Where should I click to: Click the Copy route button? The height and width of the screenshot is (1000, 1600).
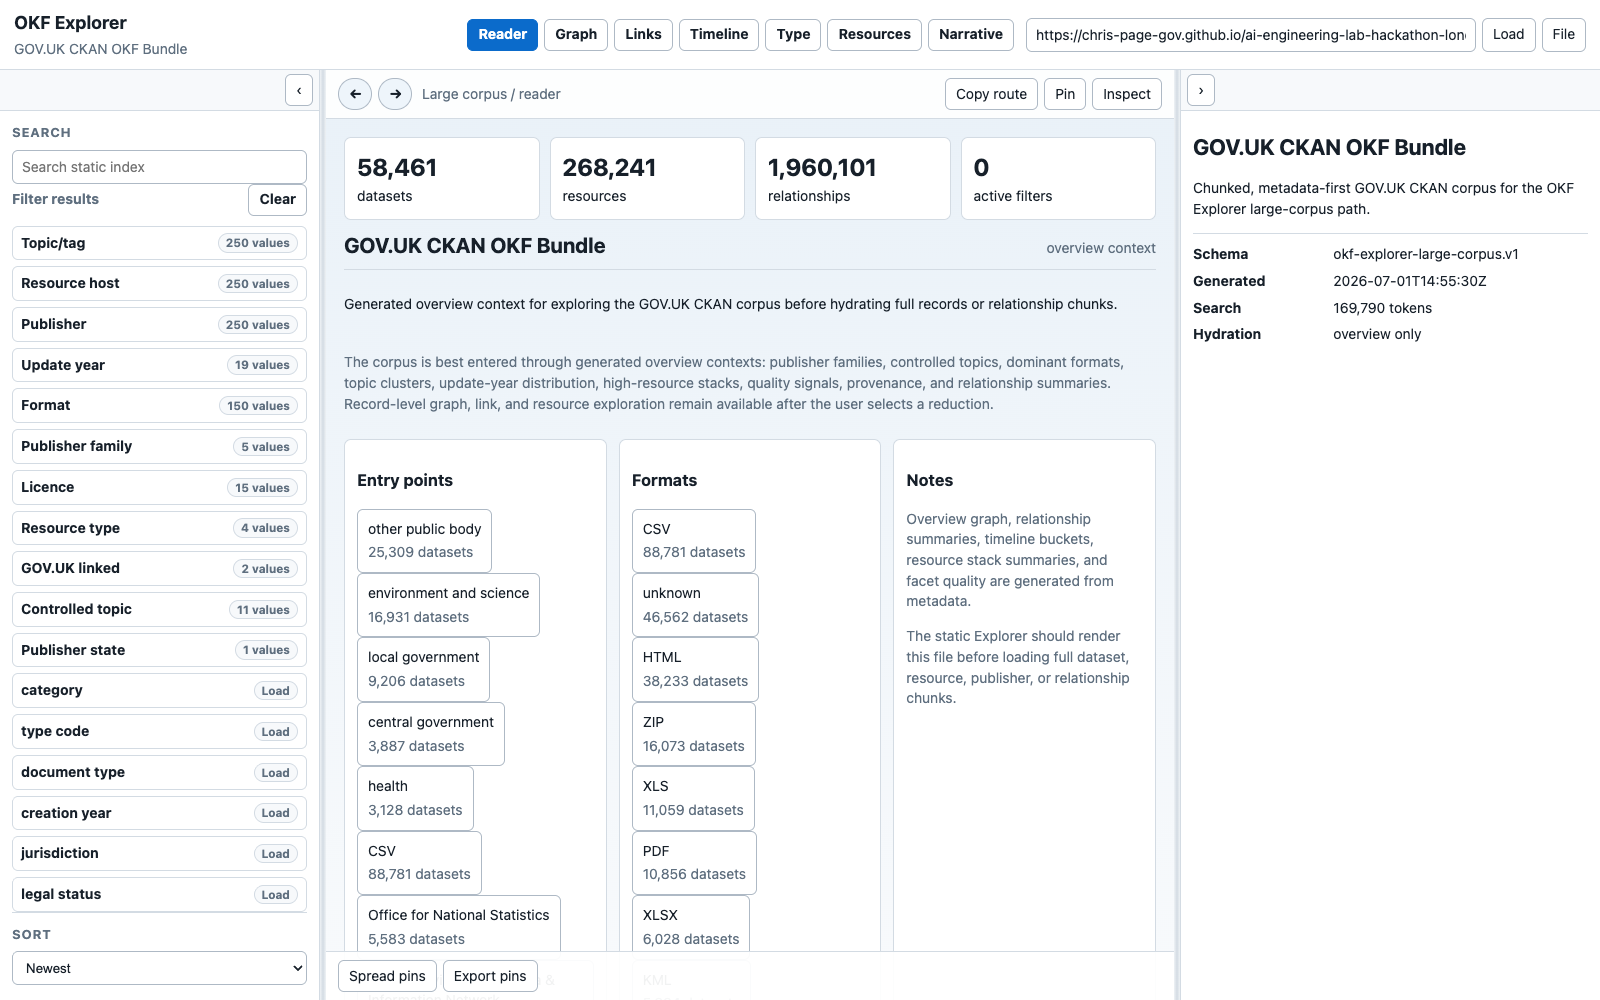[991, 94]
